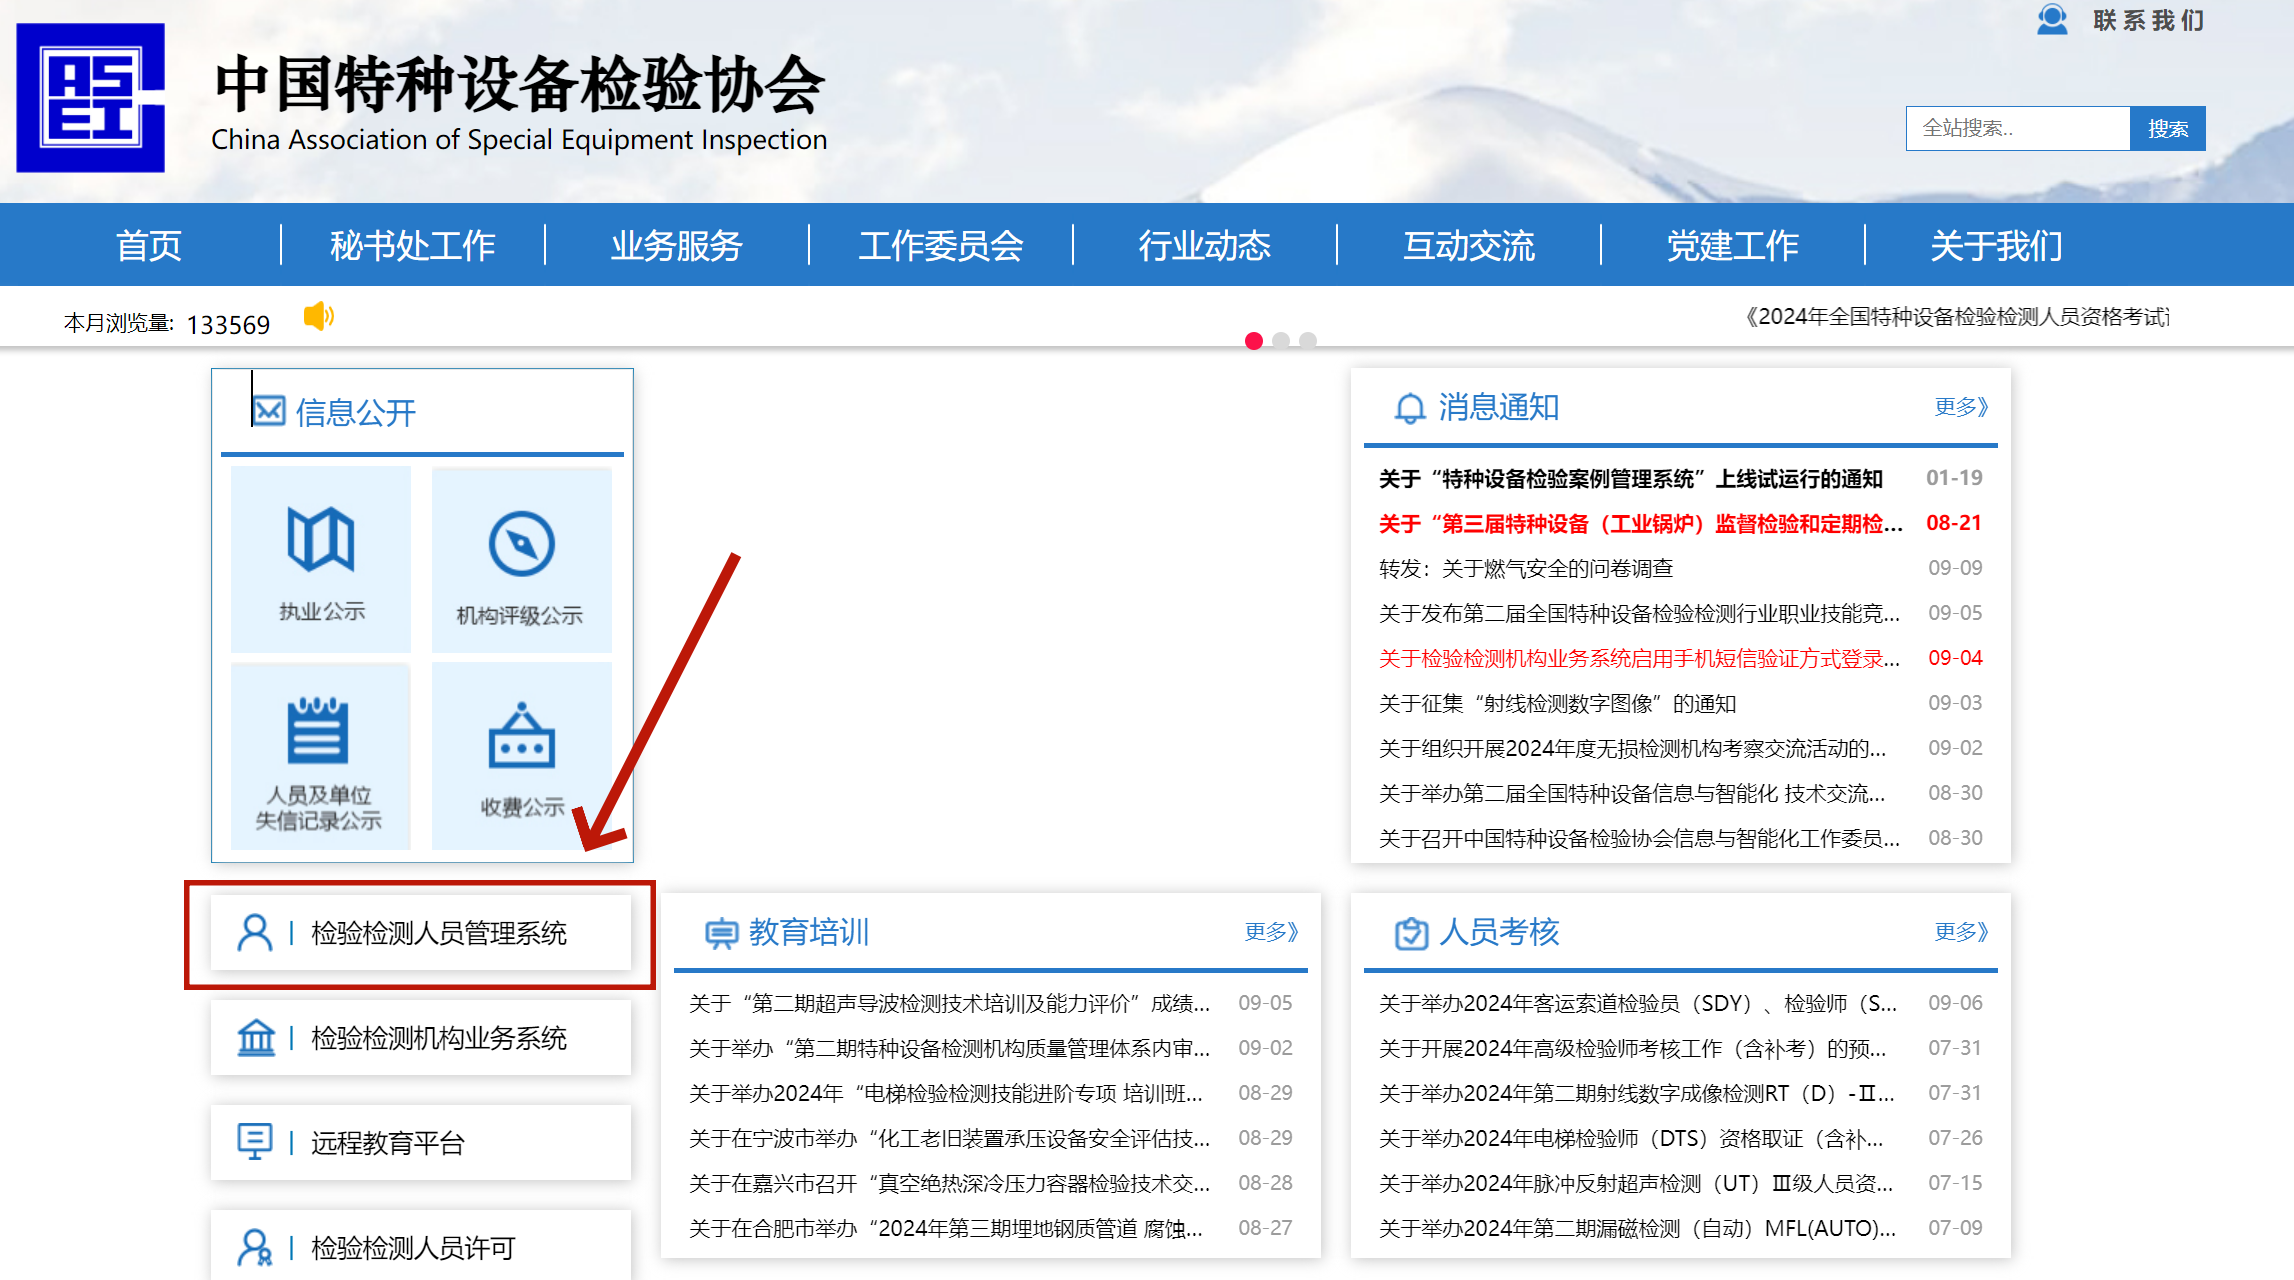The width and height of the screenshot is (2294, 1280).
Task: Open 党建工作 navigation menu
Action: pyautogui.click(x=1733, y=245)
